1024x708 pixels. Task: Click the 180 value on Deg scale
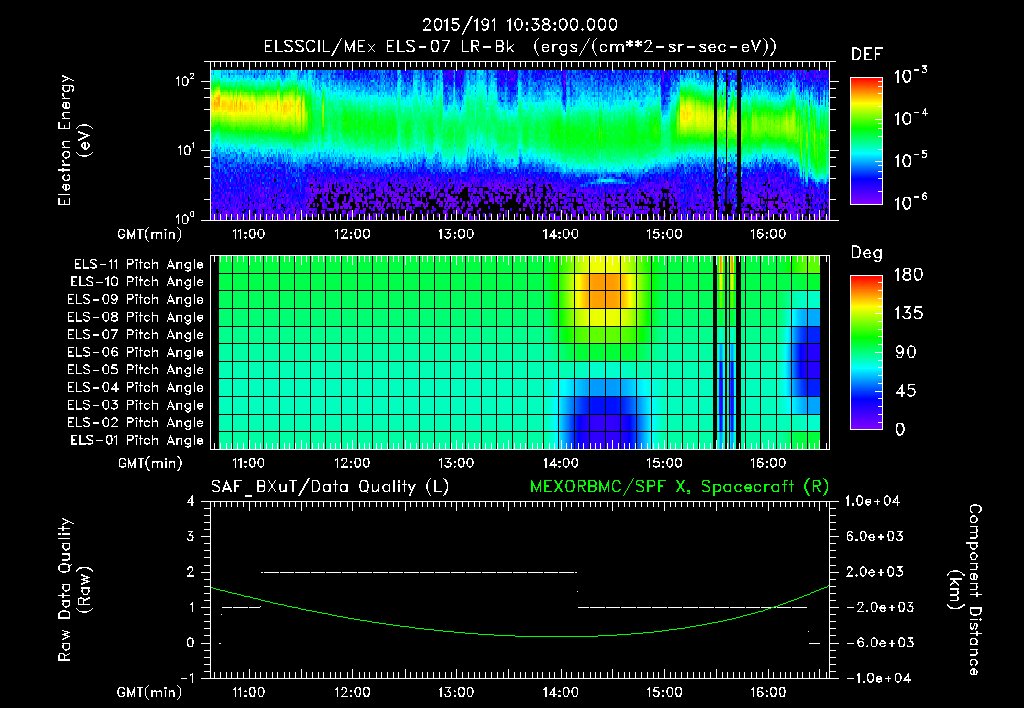point(908,275)
